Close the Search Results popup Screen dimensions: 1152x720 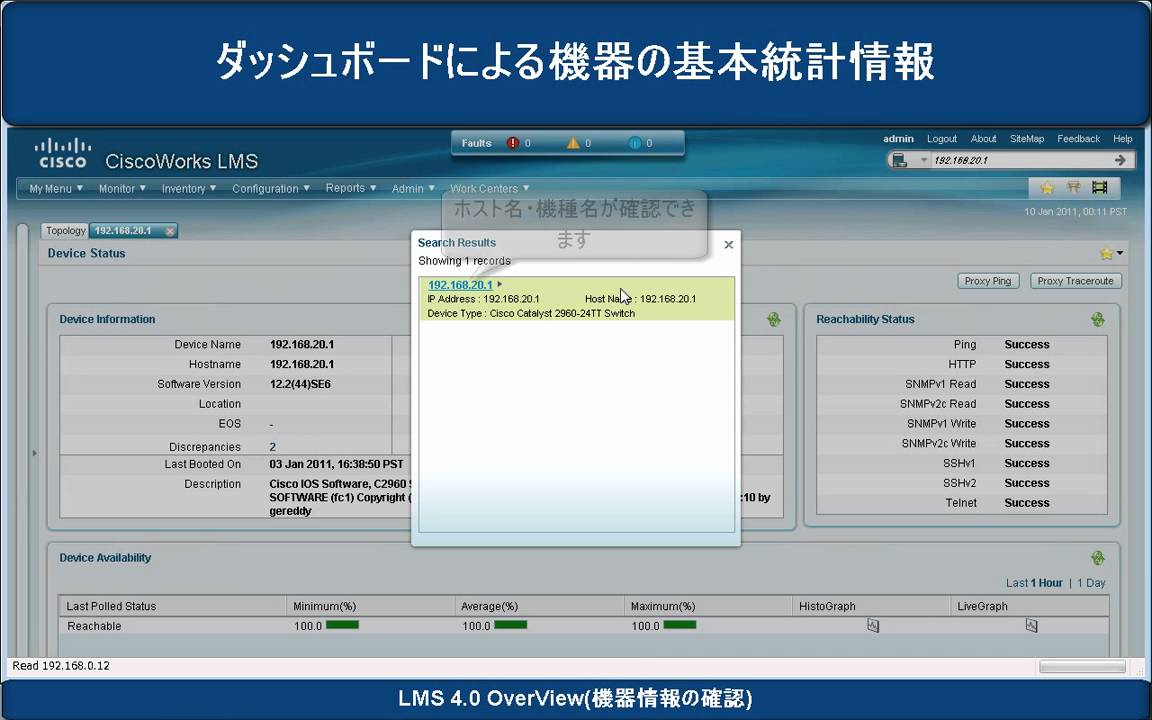[x=729, y=245]
